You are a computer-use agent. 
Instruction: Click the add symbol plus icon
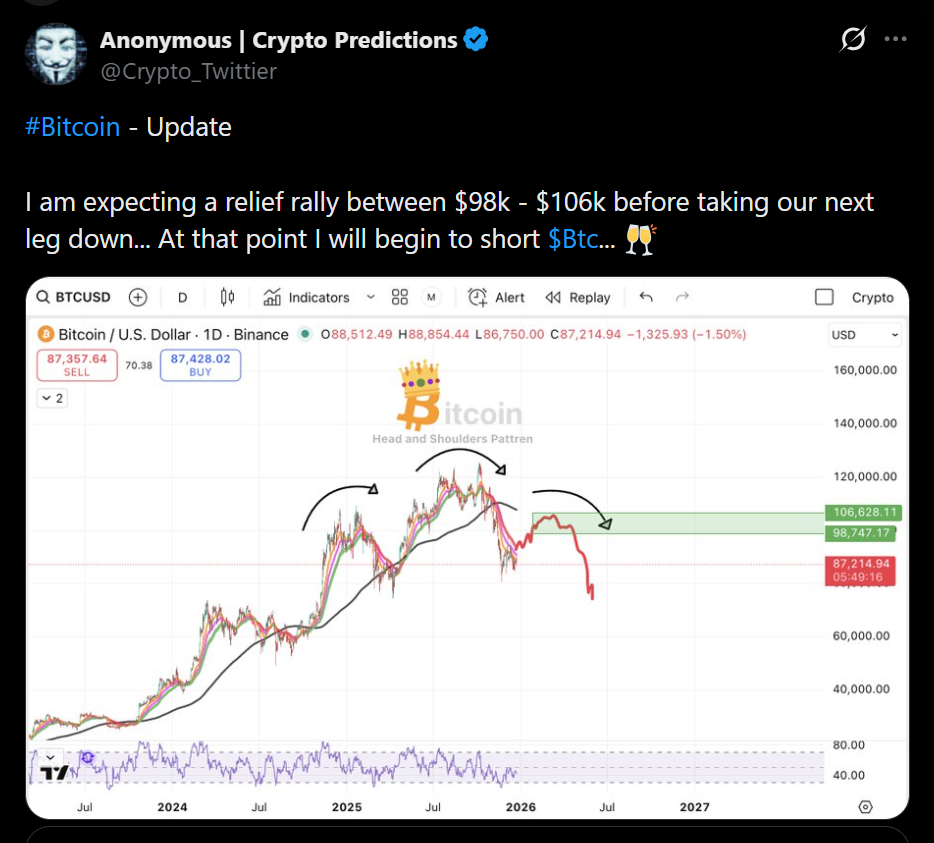(x=138, y=297)
